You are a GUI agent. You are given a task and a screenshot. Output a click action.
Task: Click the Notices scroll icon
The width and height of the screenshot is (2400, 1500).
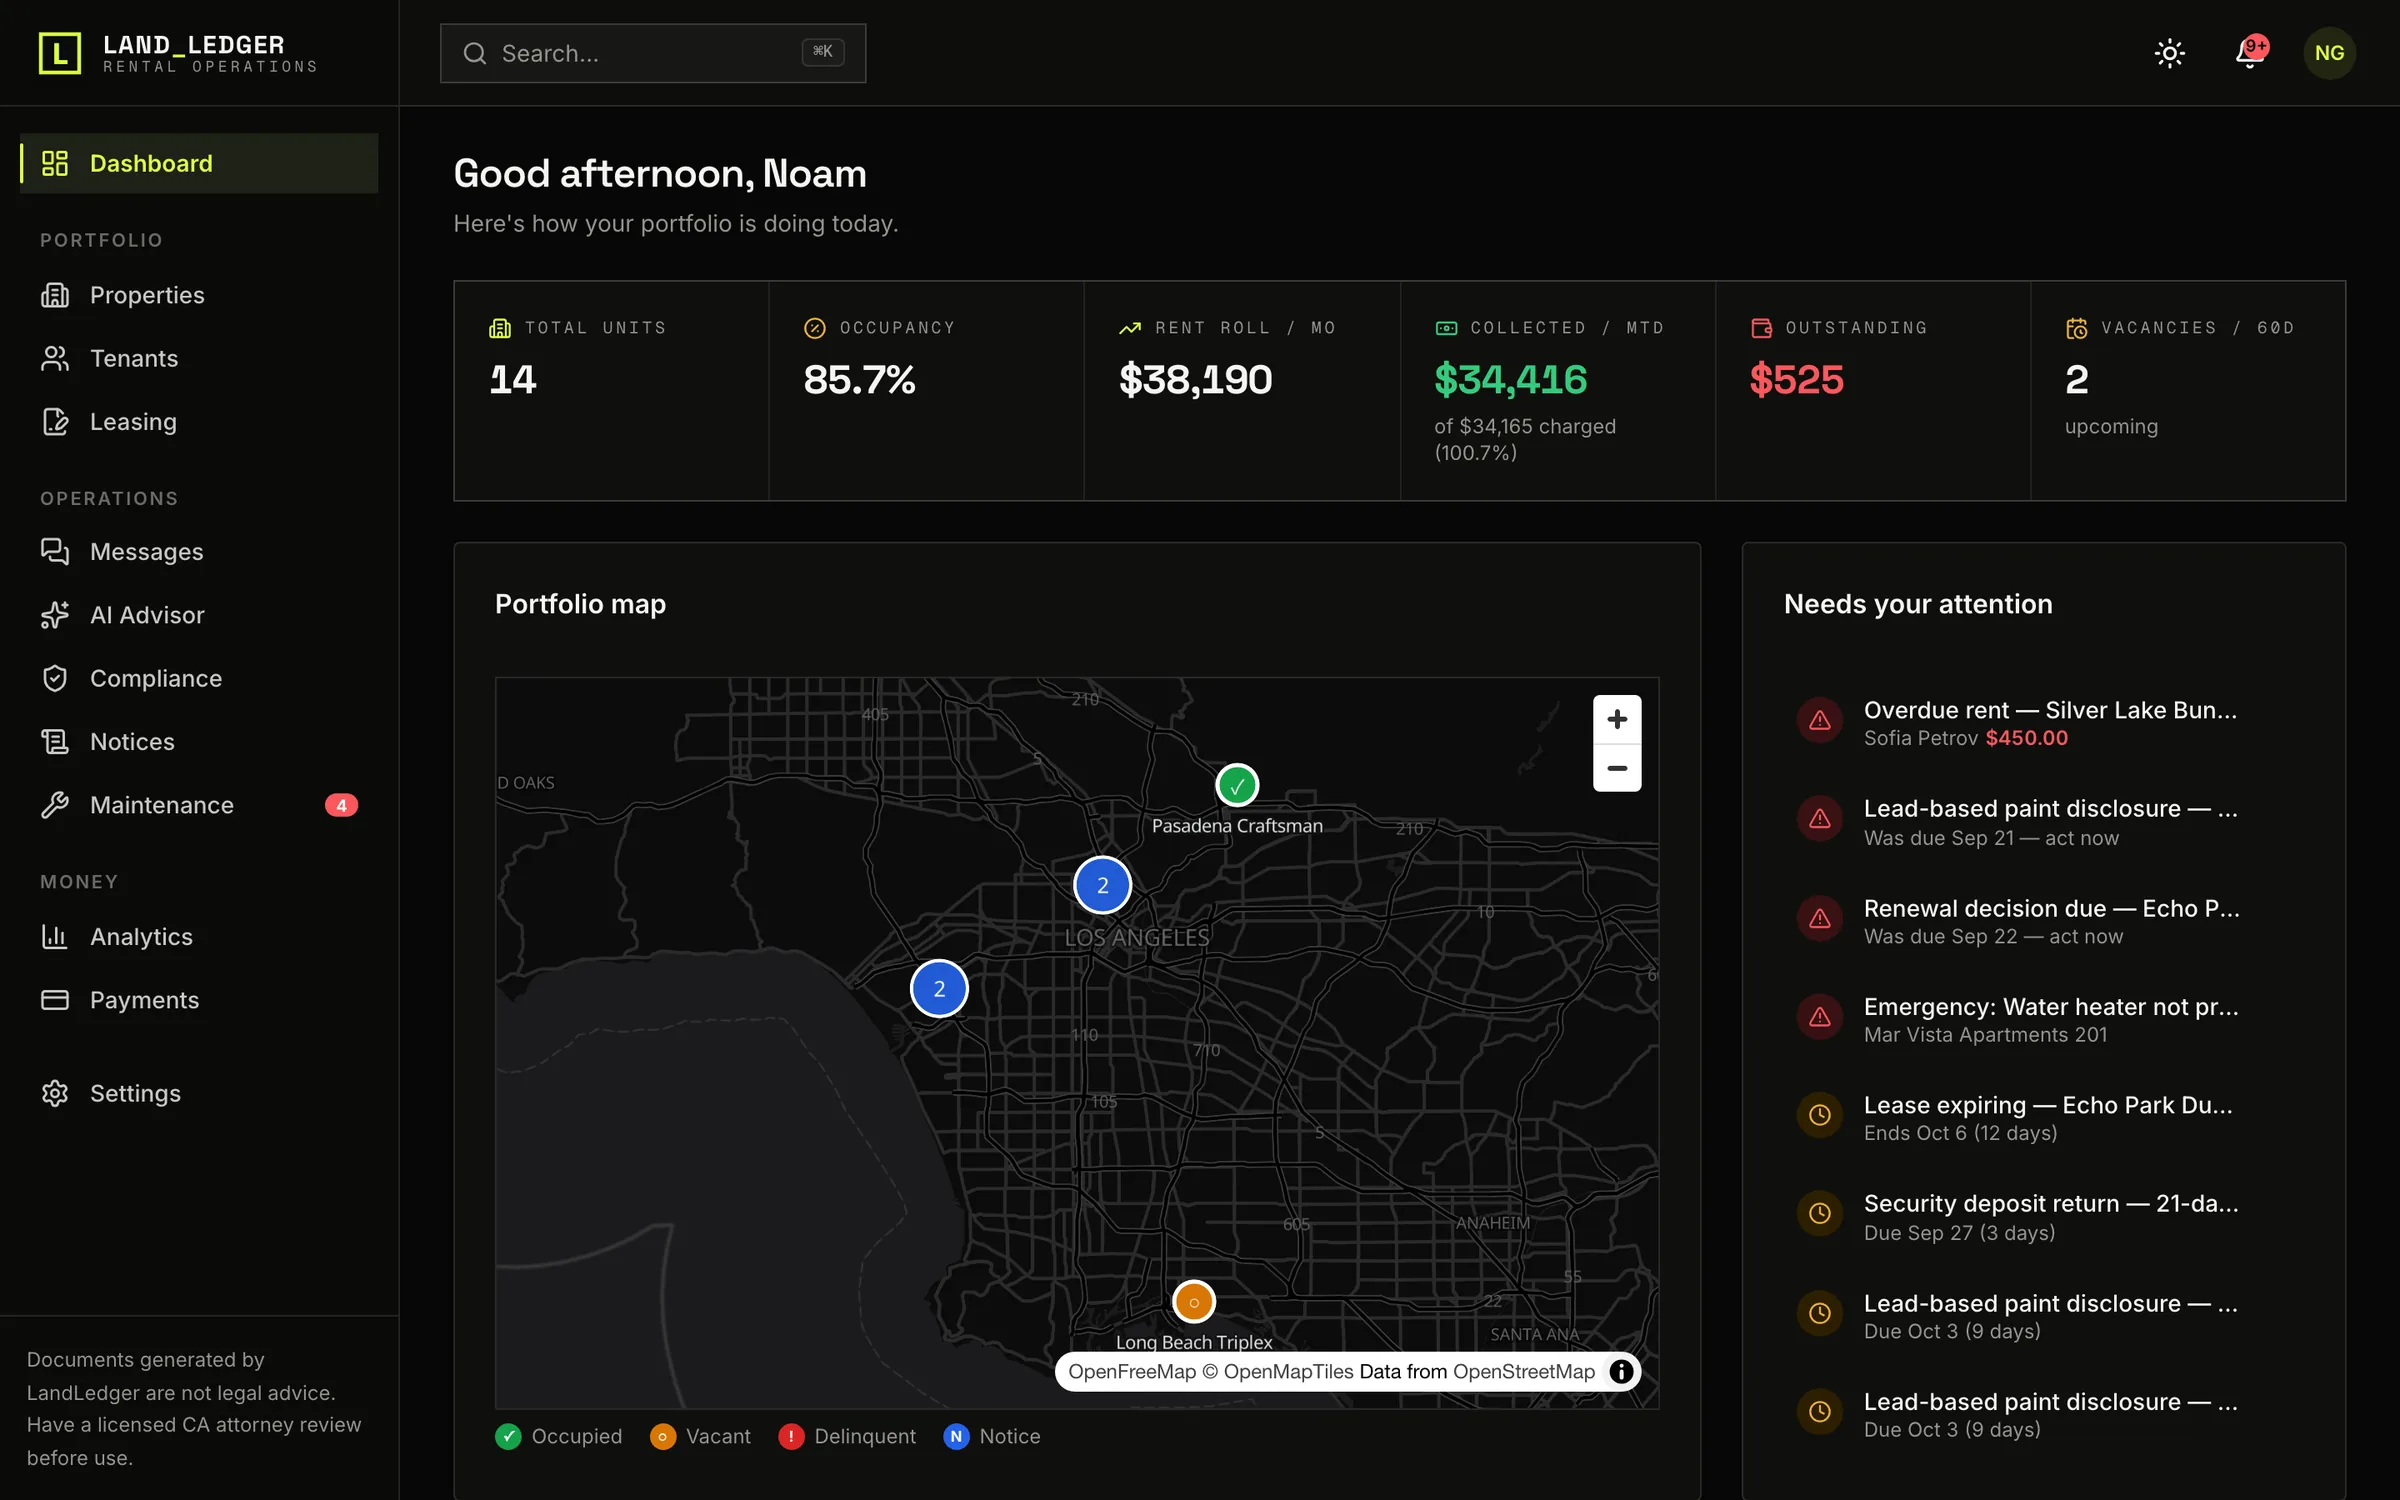click(55, 741)
